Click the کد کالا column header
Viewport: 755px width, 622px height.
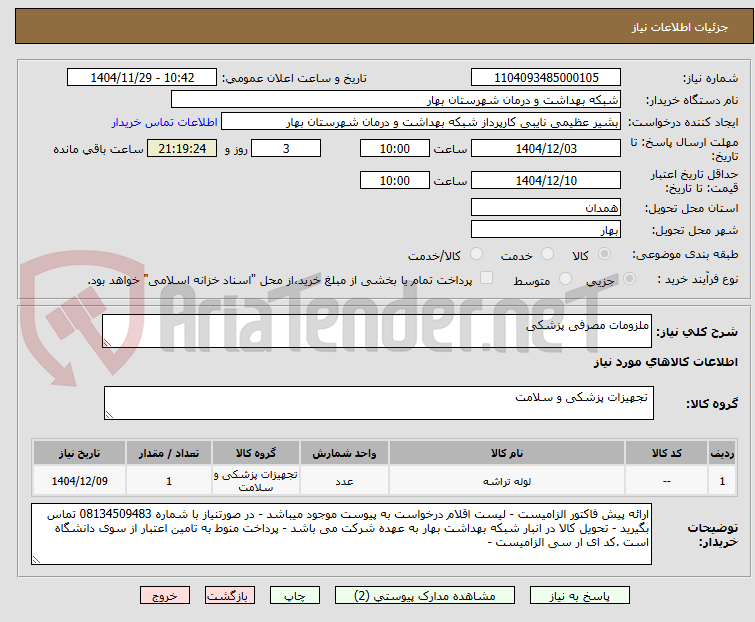tap(666, 453)
